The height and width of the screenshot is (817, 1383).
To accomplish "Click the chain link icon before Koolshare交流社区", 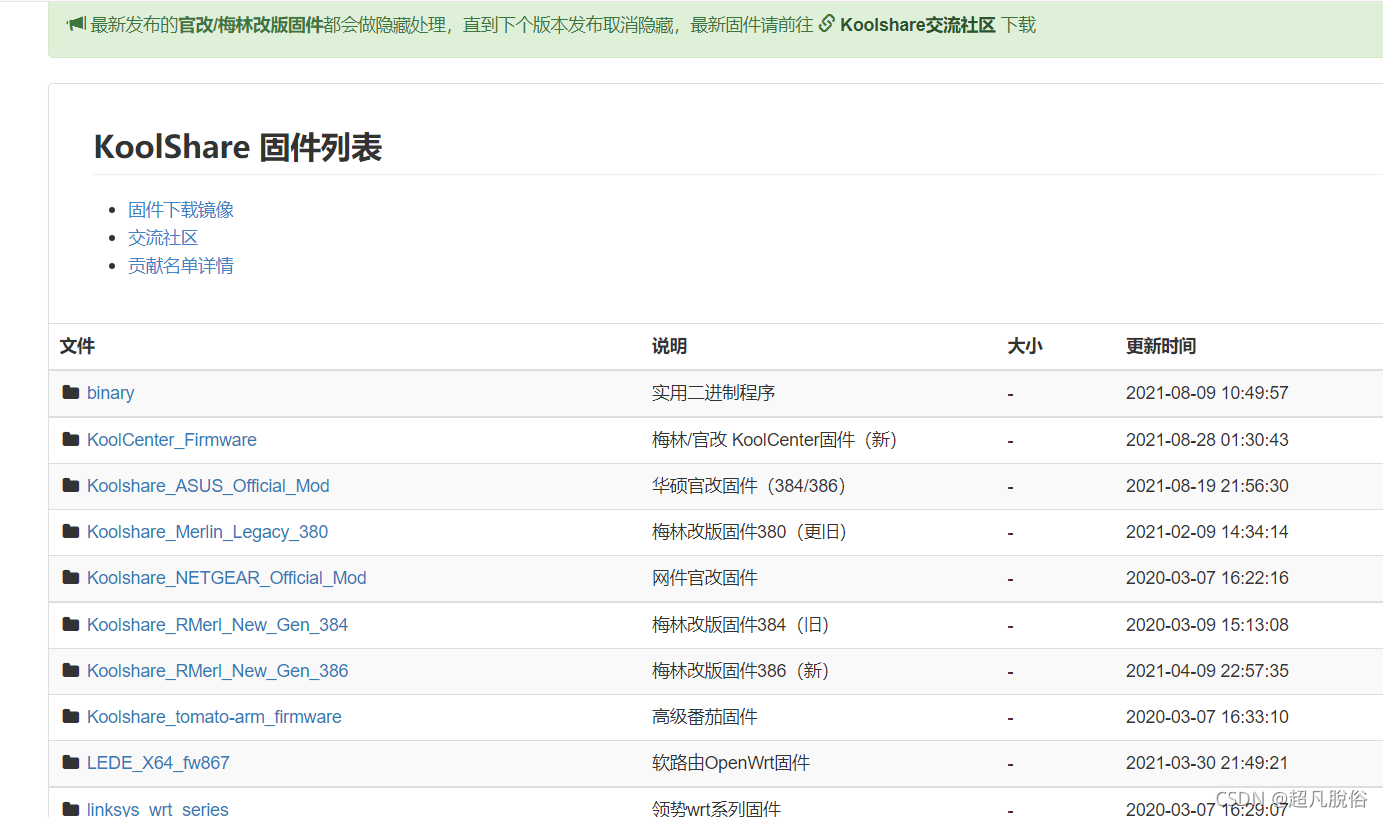I will click(x=827, y=24).
